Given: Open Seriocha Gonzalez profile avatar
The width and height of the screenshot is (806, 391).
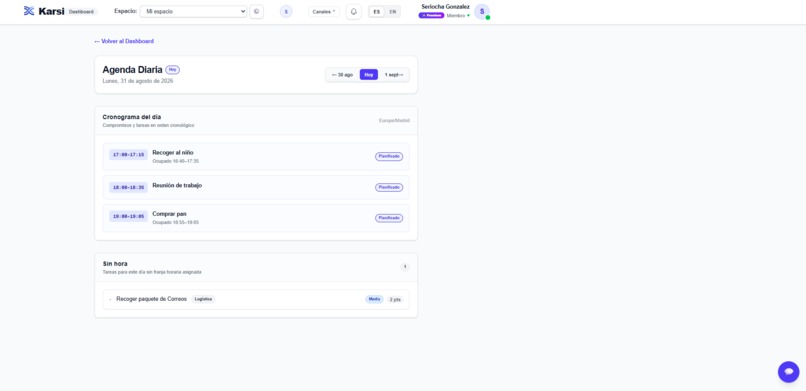Looking at the screenshot, I should [x=482, y=11].
